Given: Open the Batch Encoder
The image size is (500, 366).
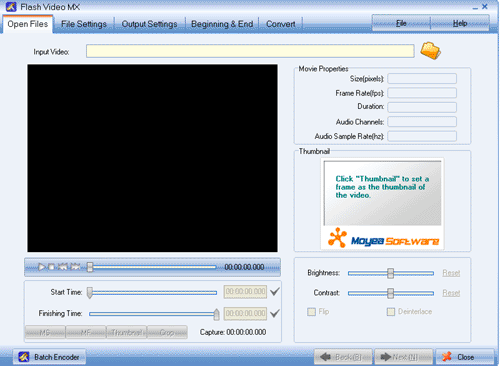Looking at the screenshot, I should (49, 357).
